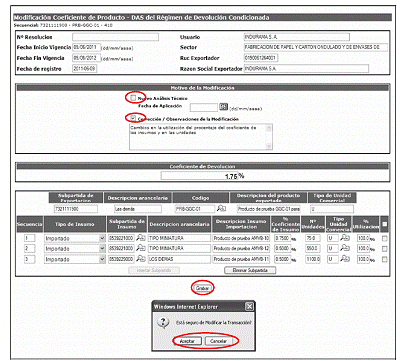Viewport: 405px width, 361px height.
Task: Click the Grabar button
Action: (x=203, y=288)
